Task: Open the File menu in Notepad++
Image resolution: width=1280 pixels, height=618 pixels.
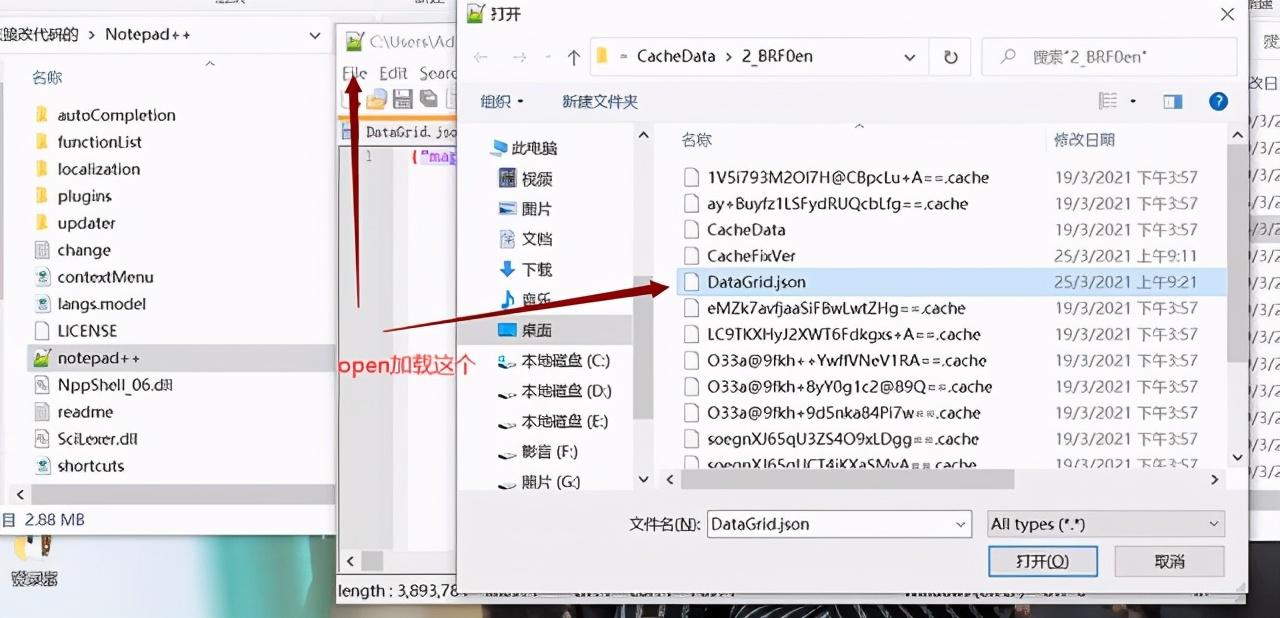Action: (354, 73)
